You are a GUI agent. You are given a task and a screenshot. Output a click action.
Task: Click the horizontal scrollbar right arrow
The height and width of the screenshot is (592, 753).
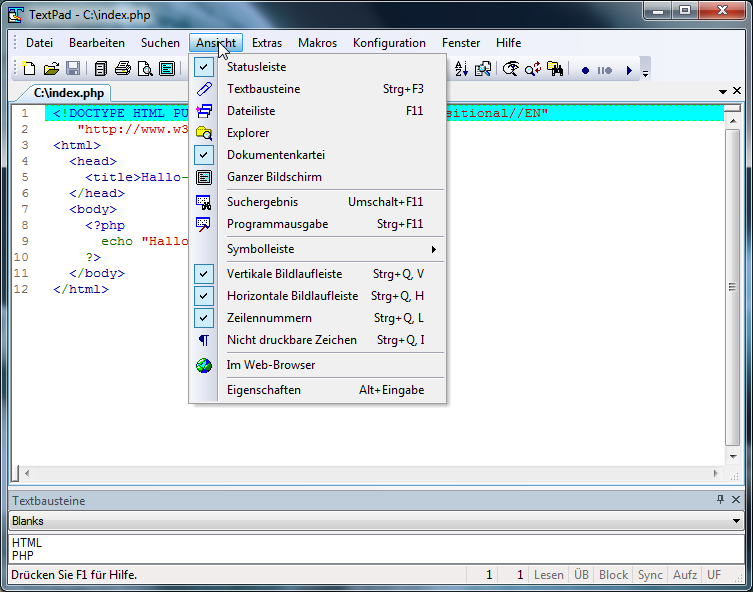pyautogui.click(x=716, y=473)
